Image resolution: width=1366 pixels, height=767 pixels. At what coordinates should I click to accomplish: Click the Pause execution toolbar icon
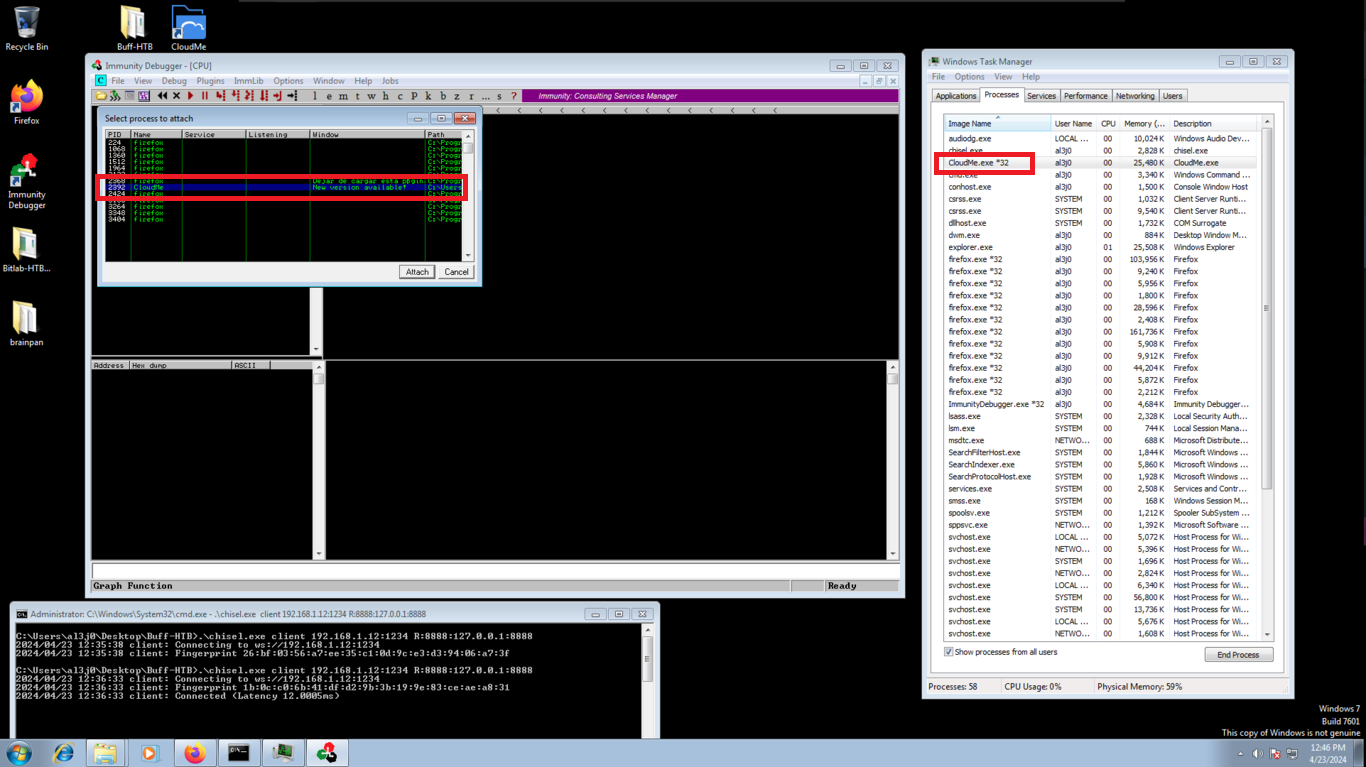click(x=204, y=96)
